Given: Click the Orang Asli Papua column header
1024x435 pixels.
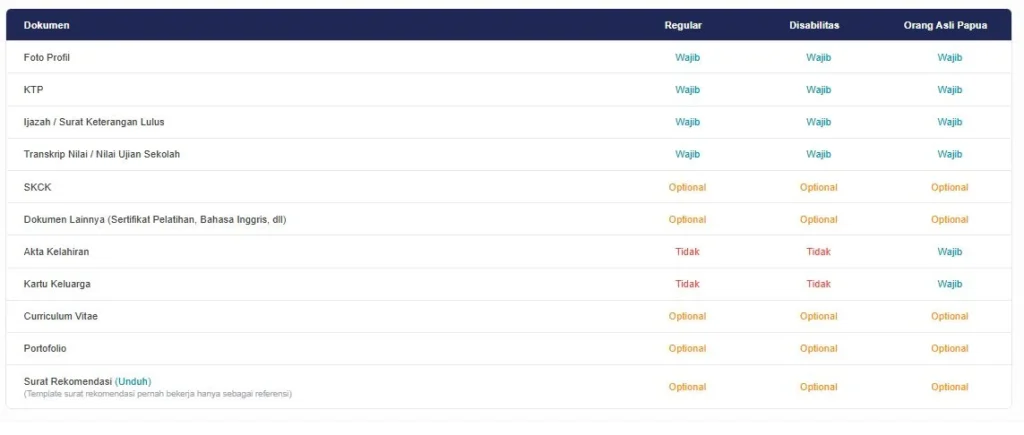Looking at the screenshot, I should pos(945,25).
